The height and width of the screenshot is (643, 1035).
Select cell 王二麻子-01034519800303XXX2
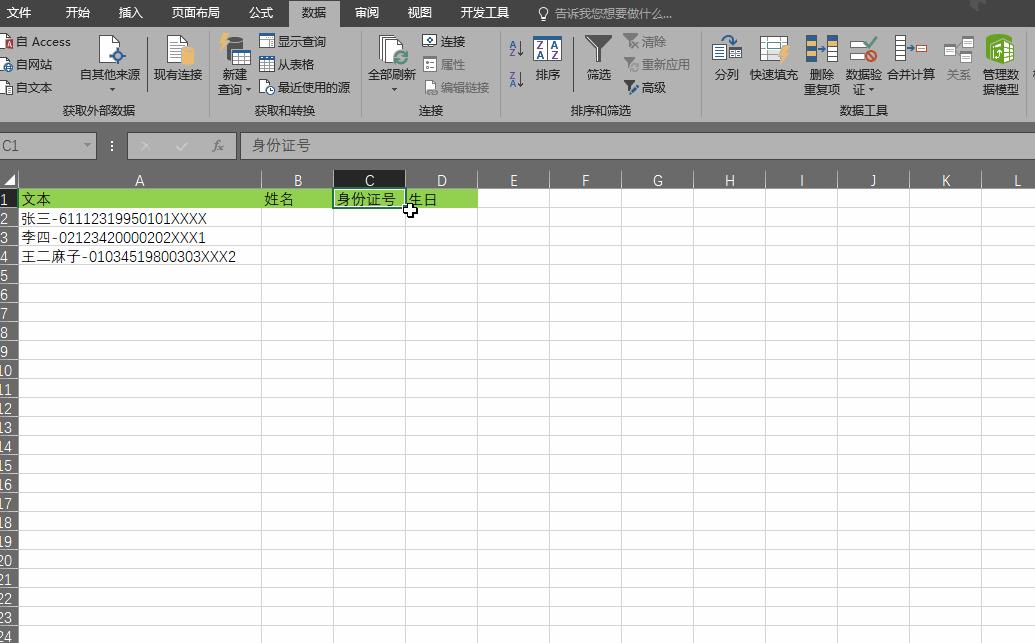pyautogui.click(x=140, y=256)
